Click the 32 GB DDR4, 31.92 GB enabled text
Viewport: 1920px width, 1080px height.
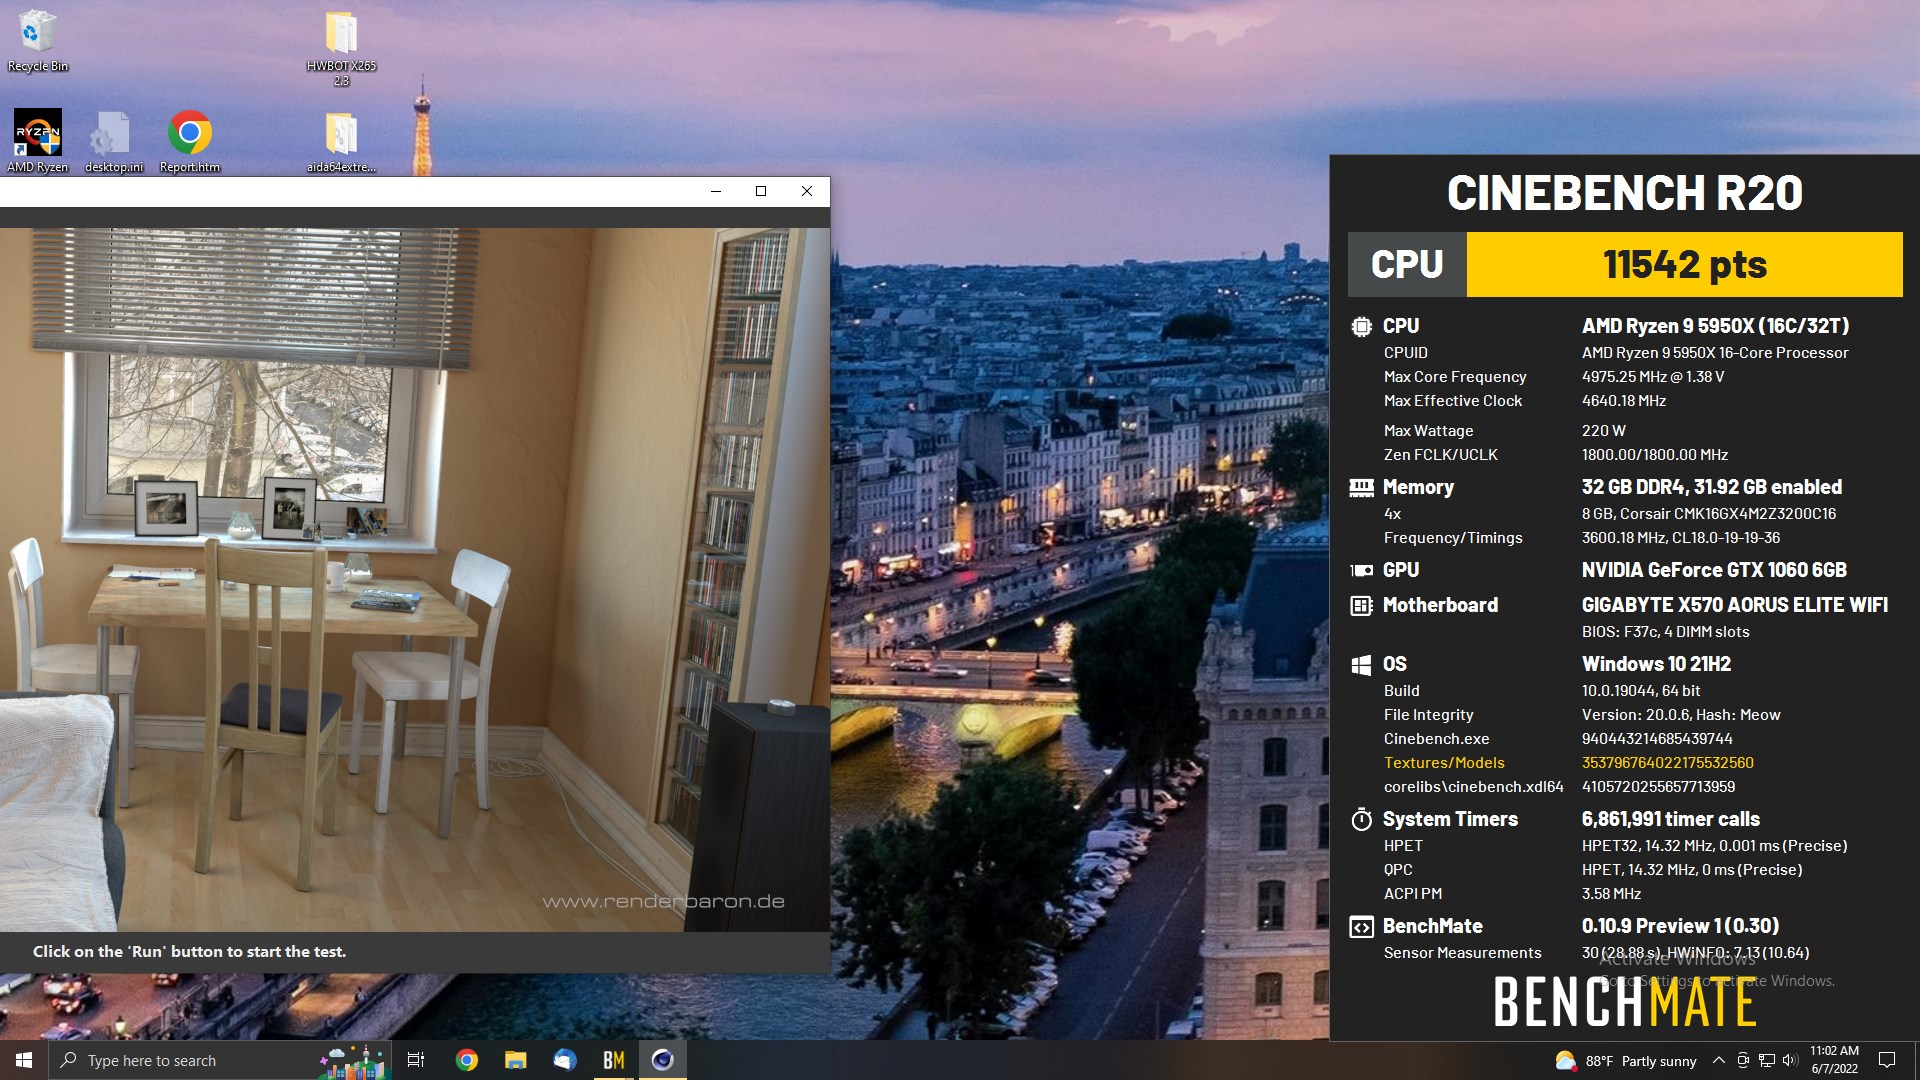[x=1712, y=487]
